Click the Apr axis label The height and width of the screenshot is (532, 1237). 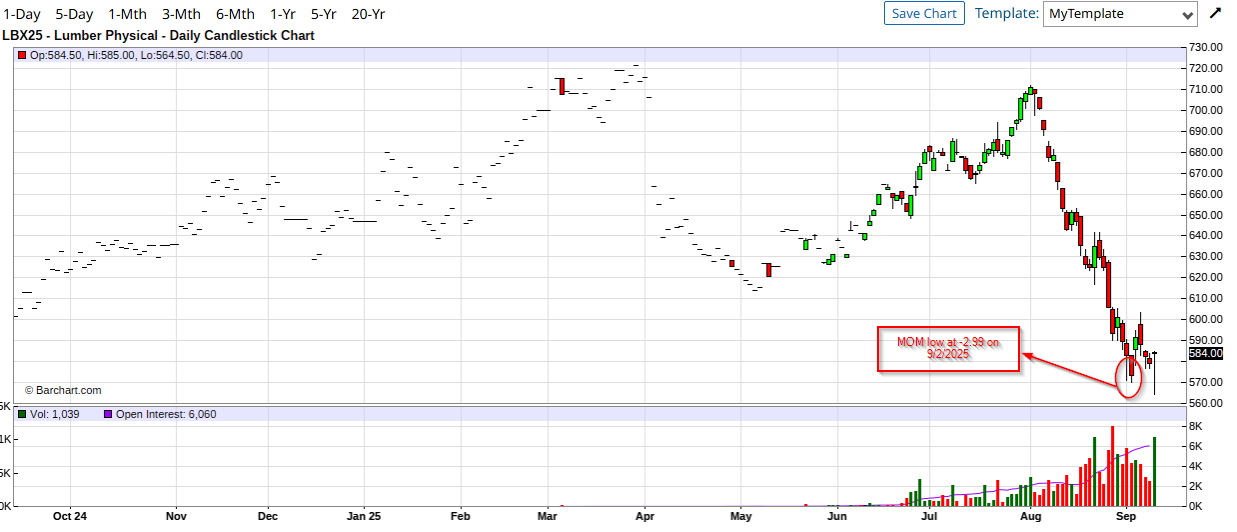click(x=644, y=517)
